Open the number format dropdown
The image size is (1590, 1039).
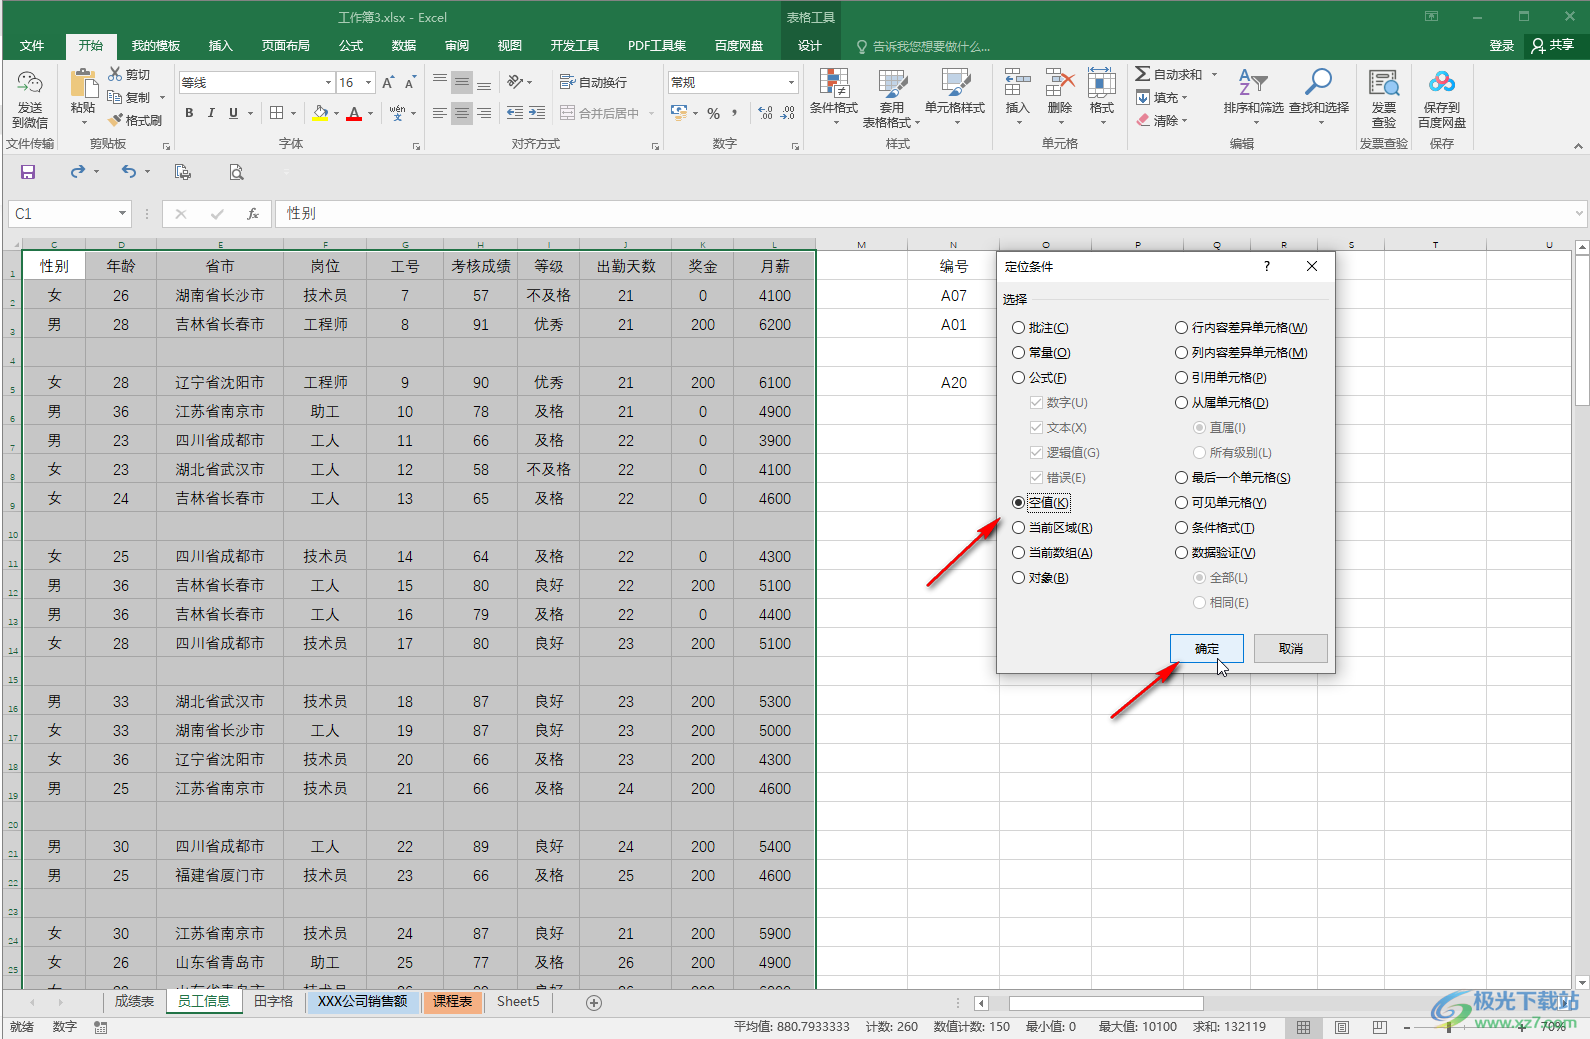(791, 82)
